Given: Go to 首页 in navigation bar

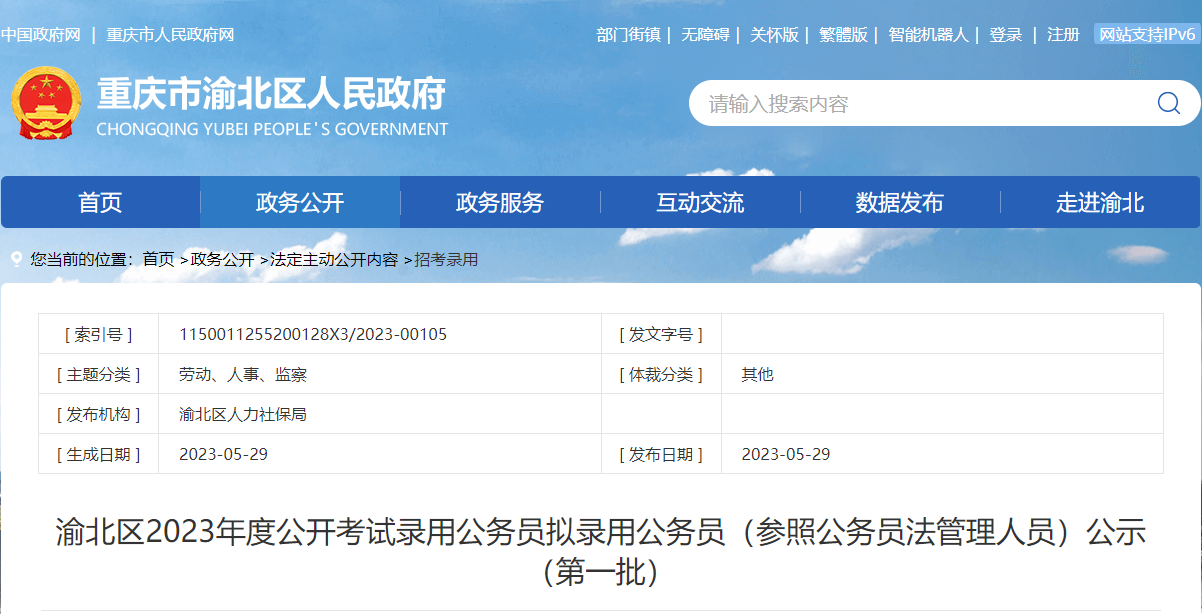Looking at the screenshot, I should tap(100, 203).
